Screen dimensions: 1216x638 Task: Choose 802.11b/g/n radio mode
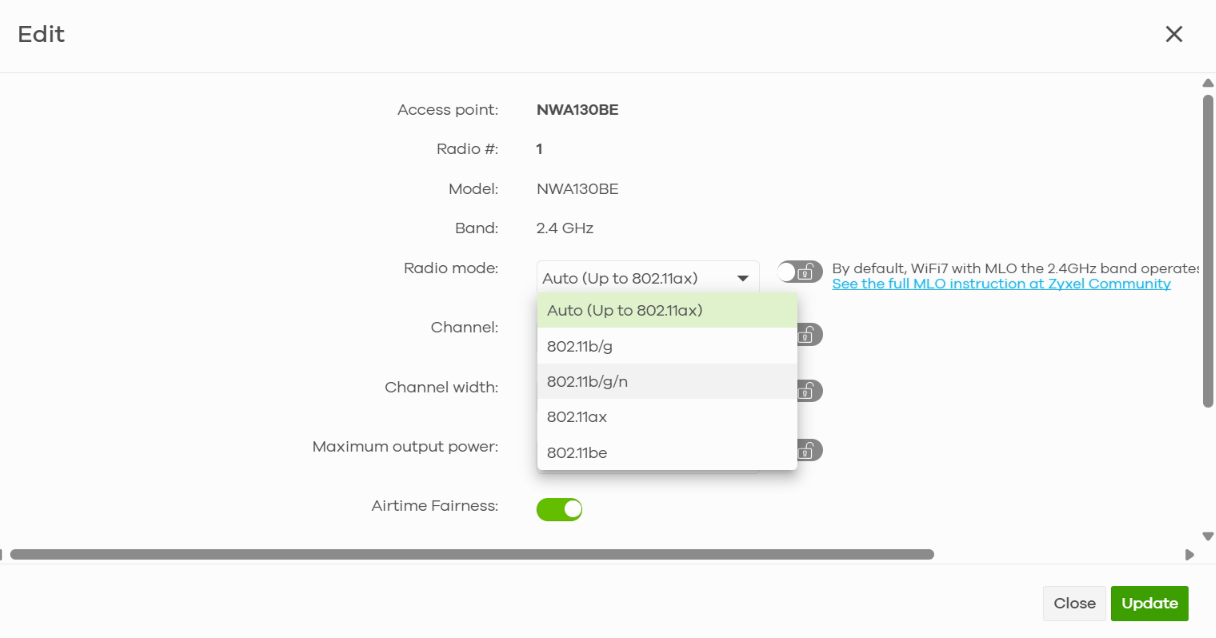coord(667,381)
